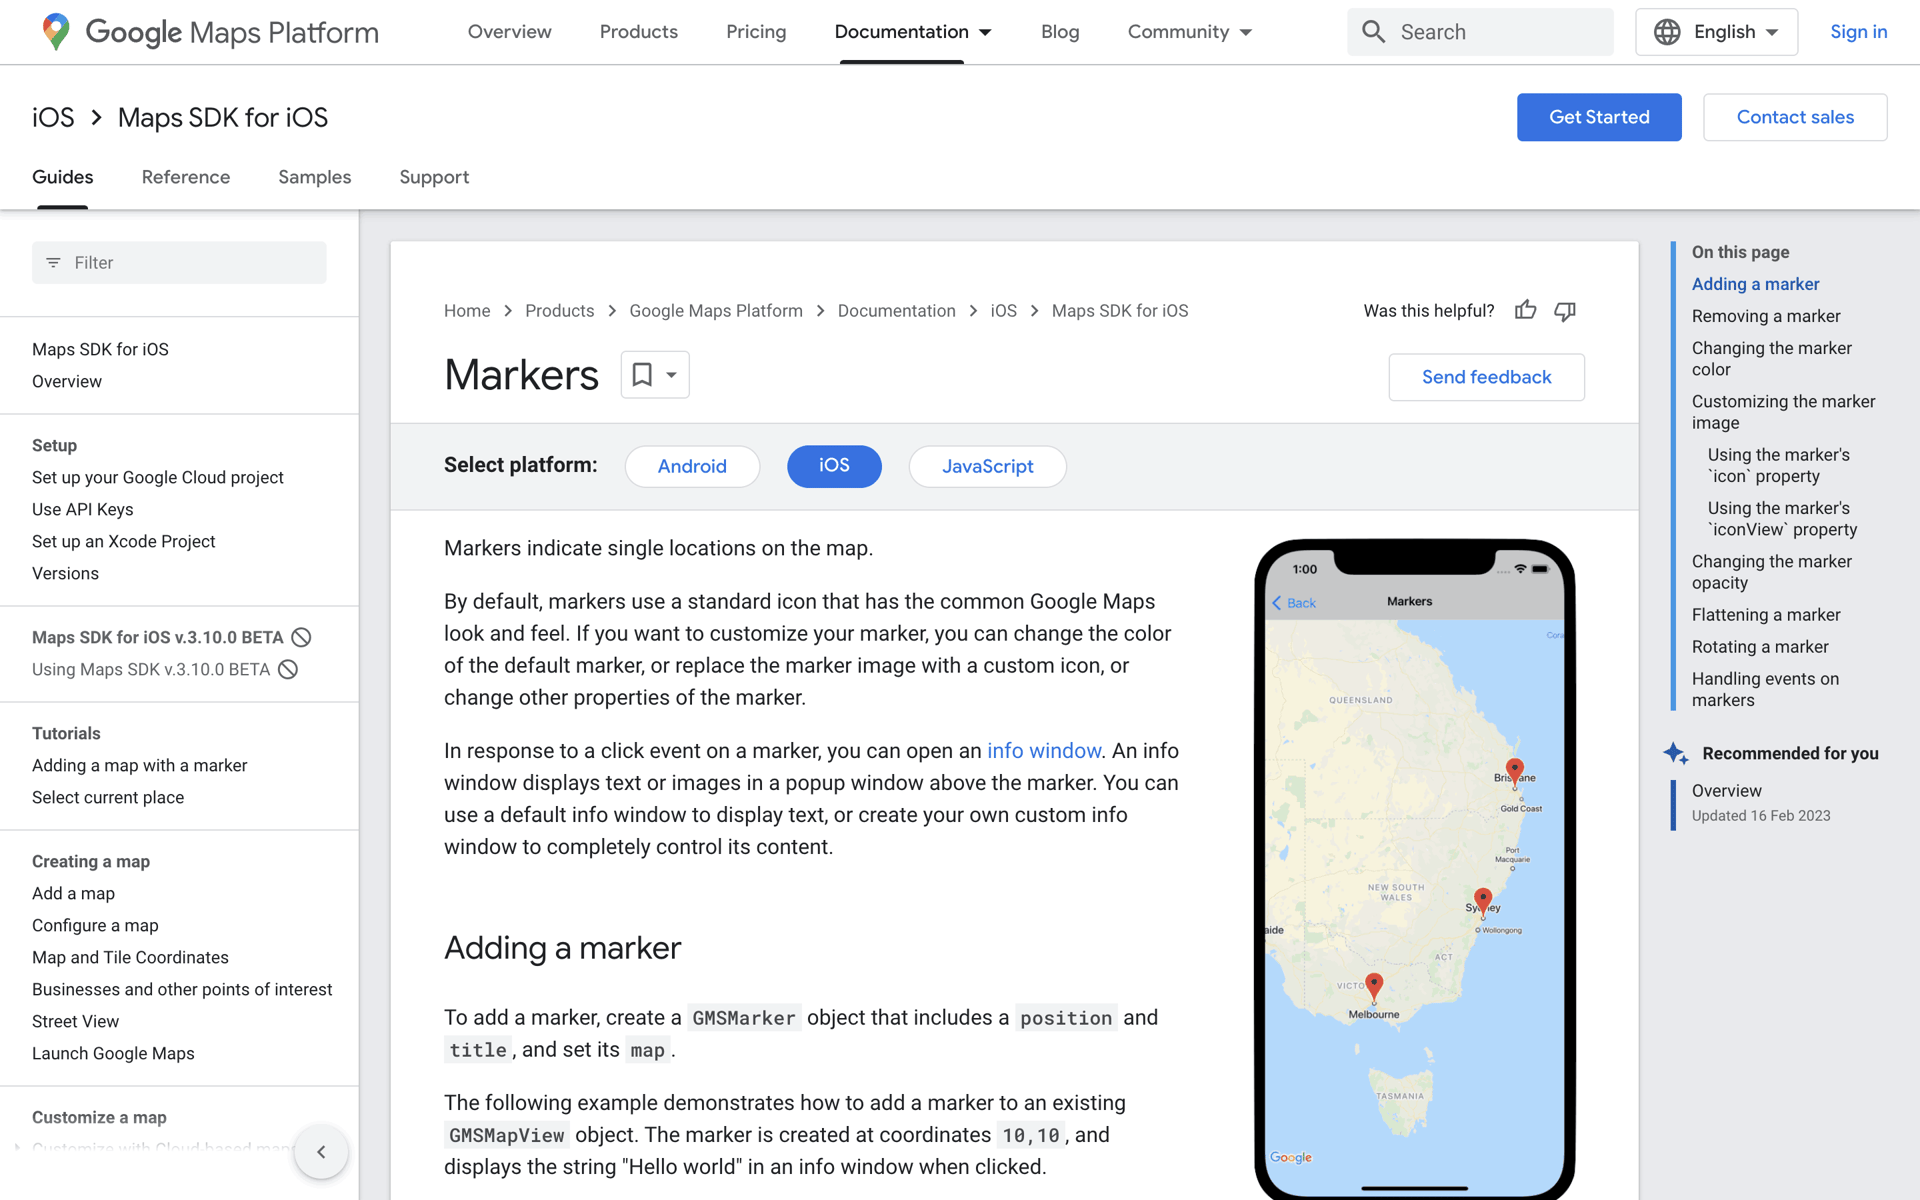Click the Brisbane marker on the map
Viewport: 1920px width, 1200px height.
click(1515, 771)
